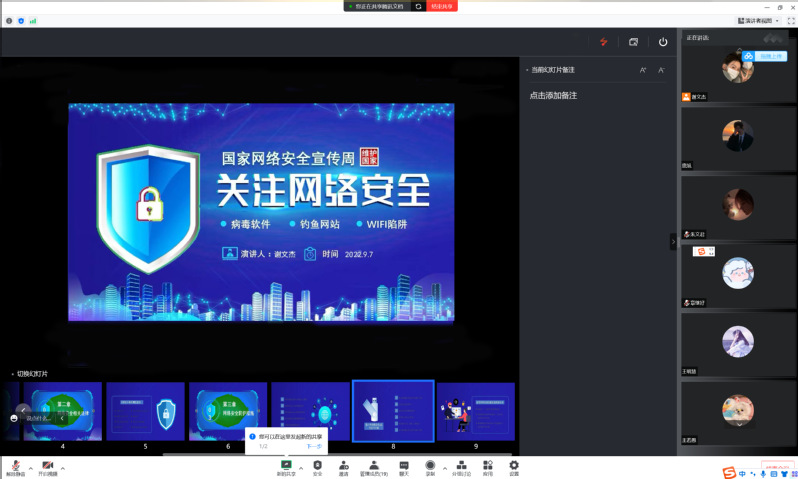Open the Chat window

[x=404, y=465]
